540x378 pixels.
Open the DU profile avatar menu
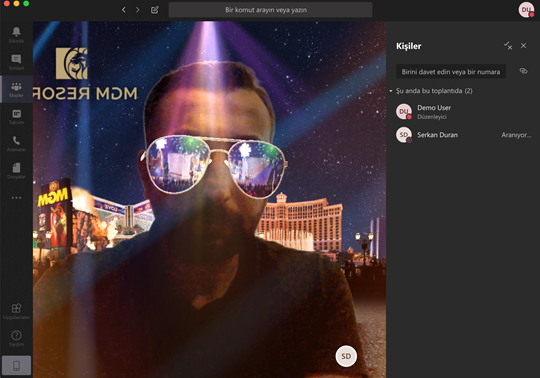point(526,10)
